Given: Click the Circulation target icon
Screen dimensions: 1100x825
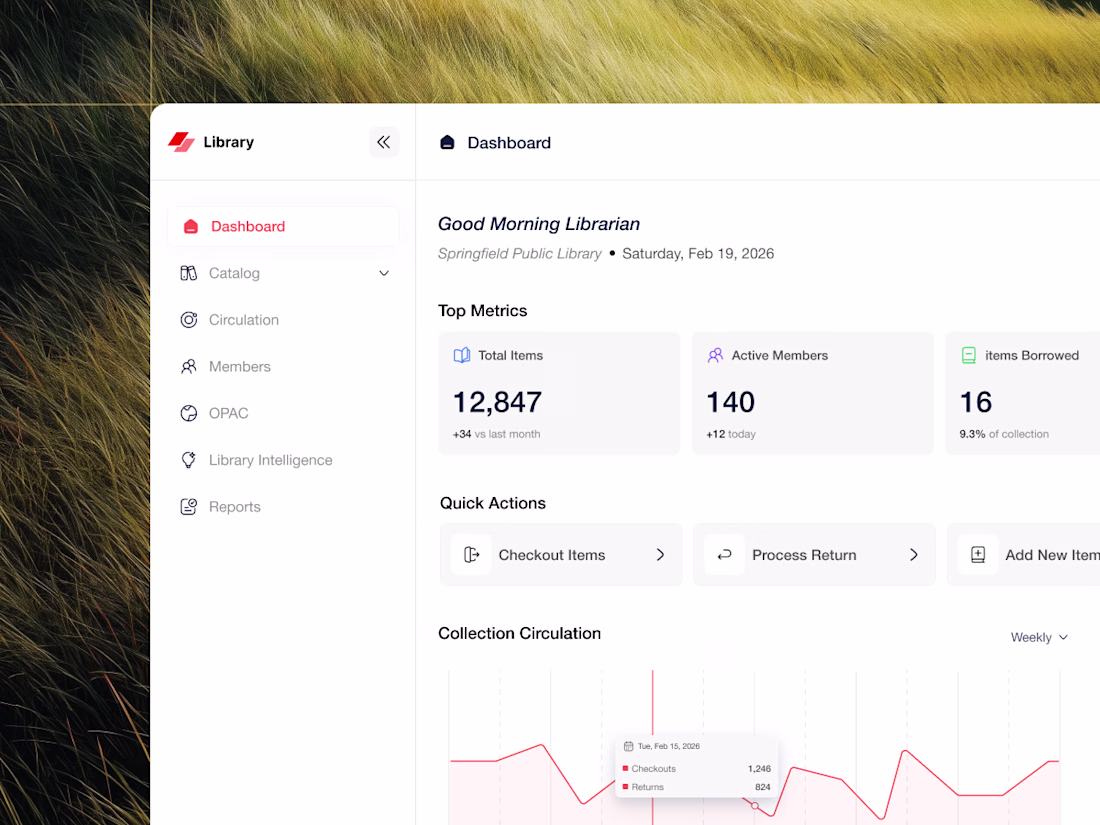Looking at the screenshot, I should click(x=189, y=320).
